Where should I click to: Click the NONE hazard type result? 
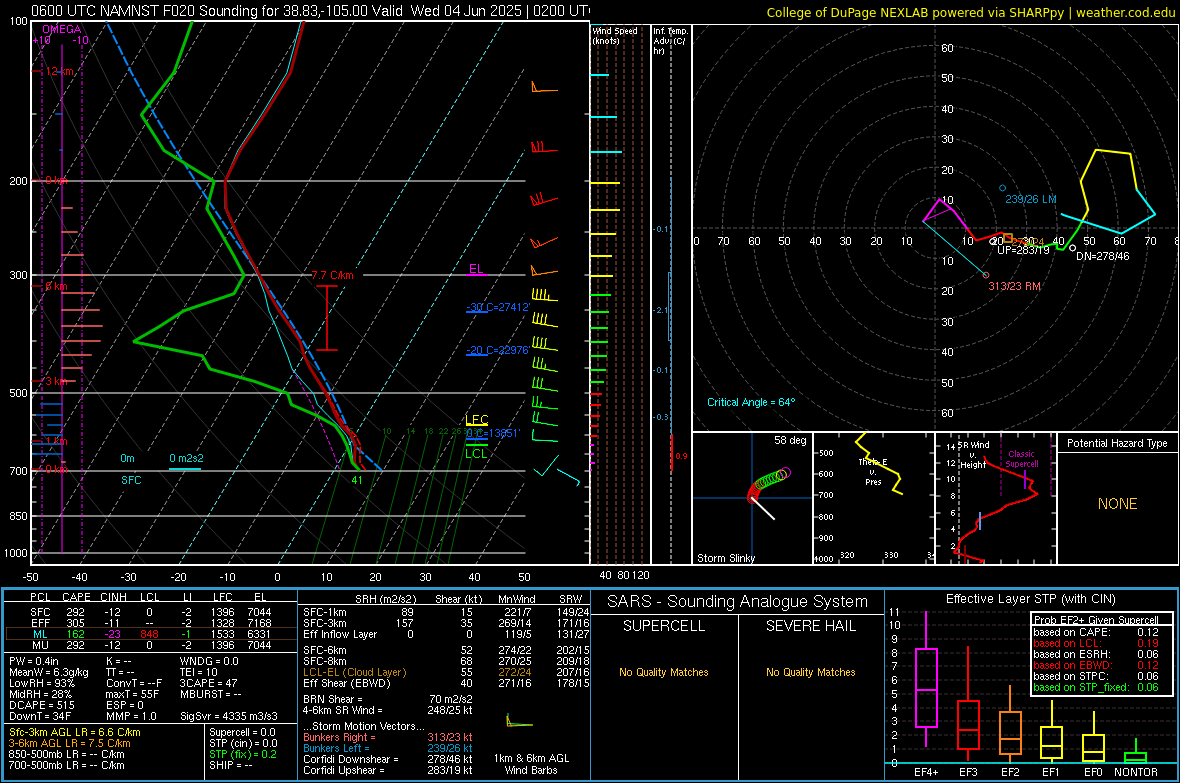click(x=1117, y=504)
